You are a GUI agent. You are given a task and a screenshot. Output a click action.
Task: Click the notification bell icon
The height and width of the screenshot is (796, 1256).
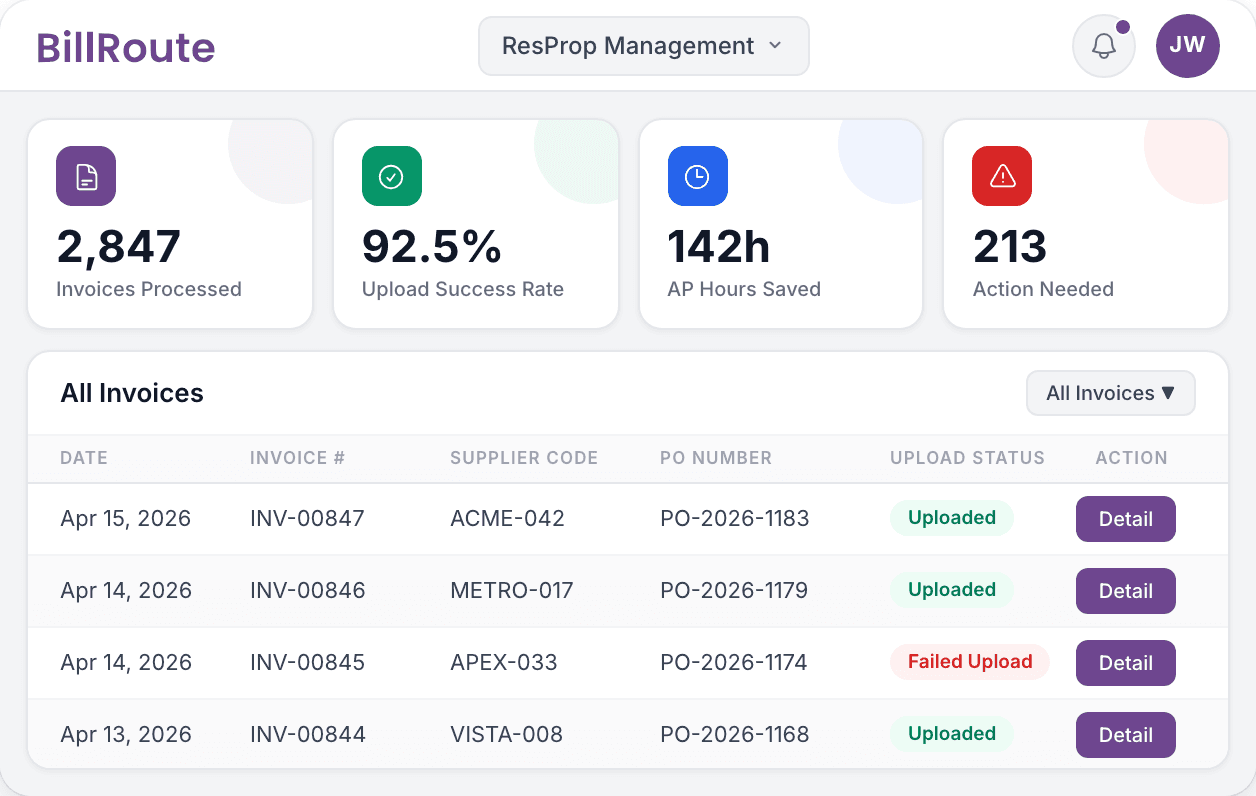coord(1103,46)
